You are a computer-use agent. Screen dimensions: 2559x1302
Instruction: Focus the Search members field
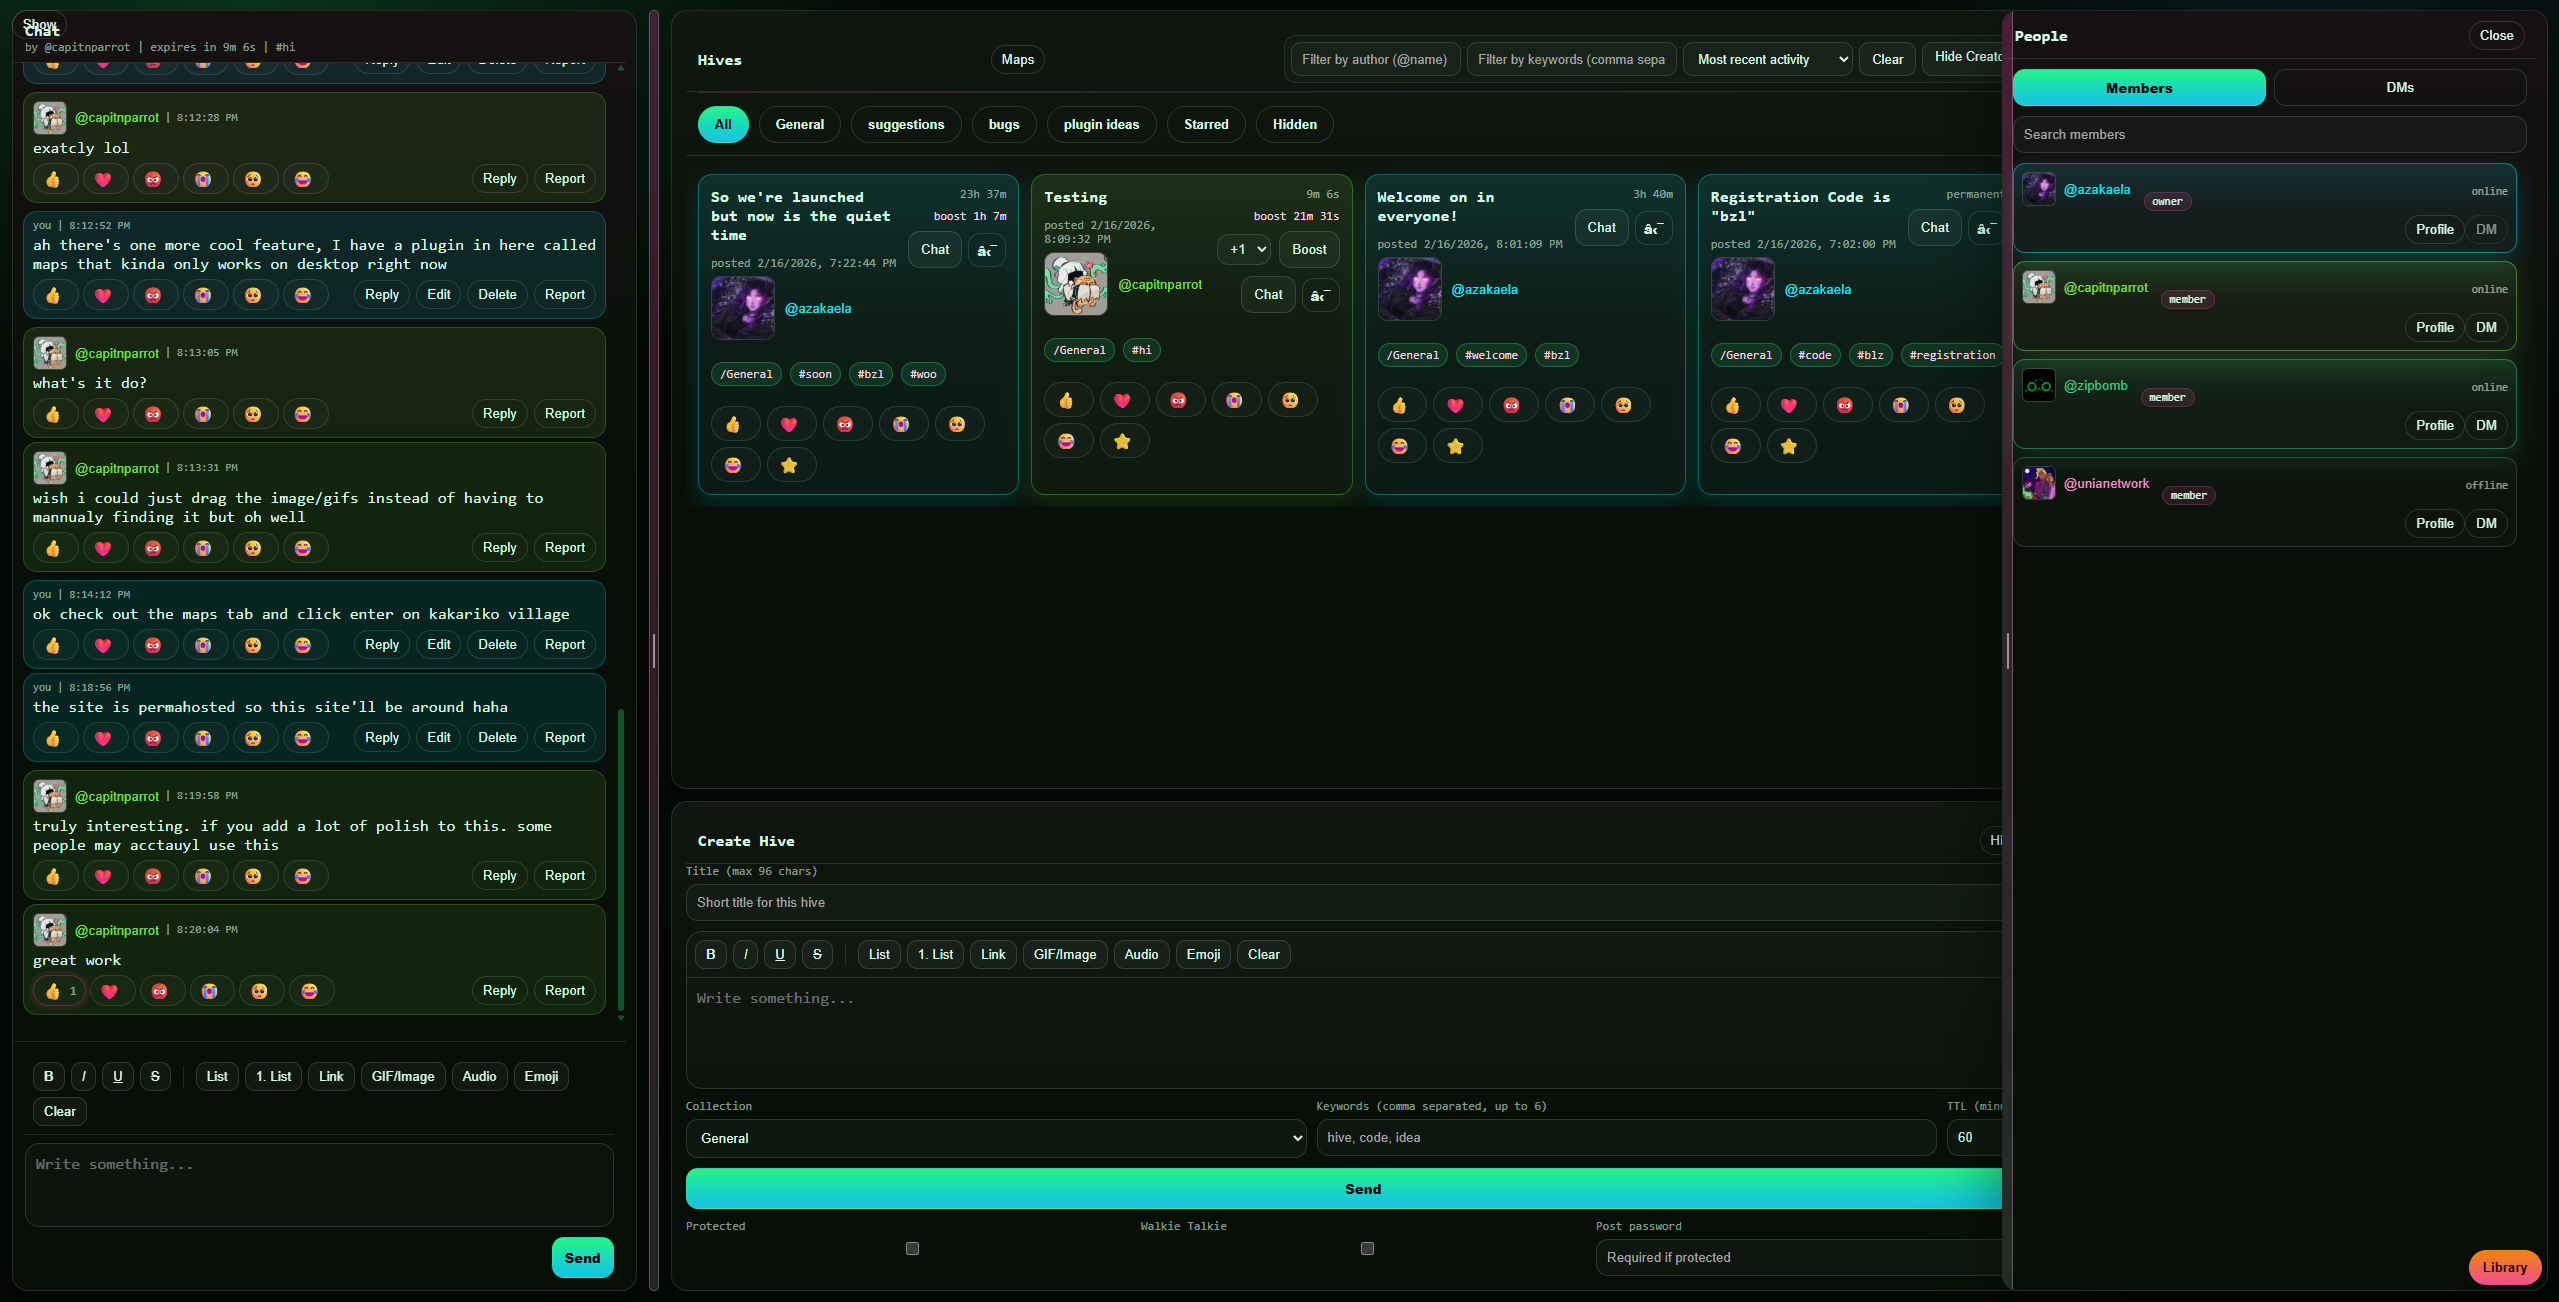click(2268, 135)
